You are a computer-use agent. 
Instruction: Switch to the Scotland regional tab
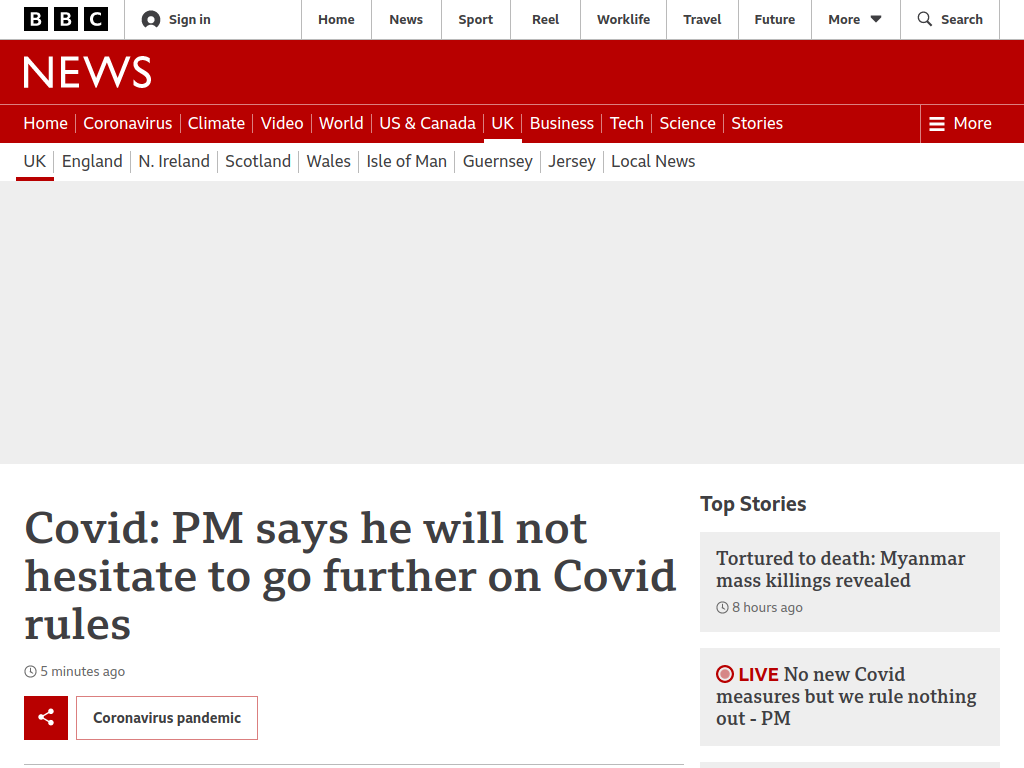[x=258, y=161]
